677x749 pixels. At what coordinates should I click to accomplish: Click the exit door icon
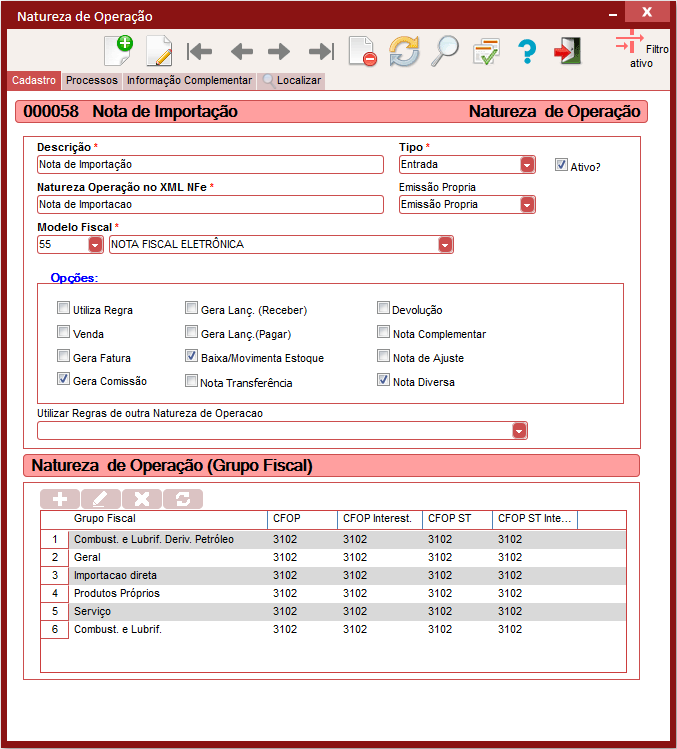pyautogui.click(x=568, y=51)
